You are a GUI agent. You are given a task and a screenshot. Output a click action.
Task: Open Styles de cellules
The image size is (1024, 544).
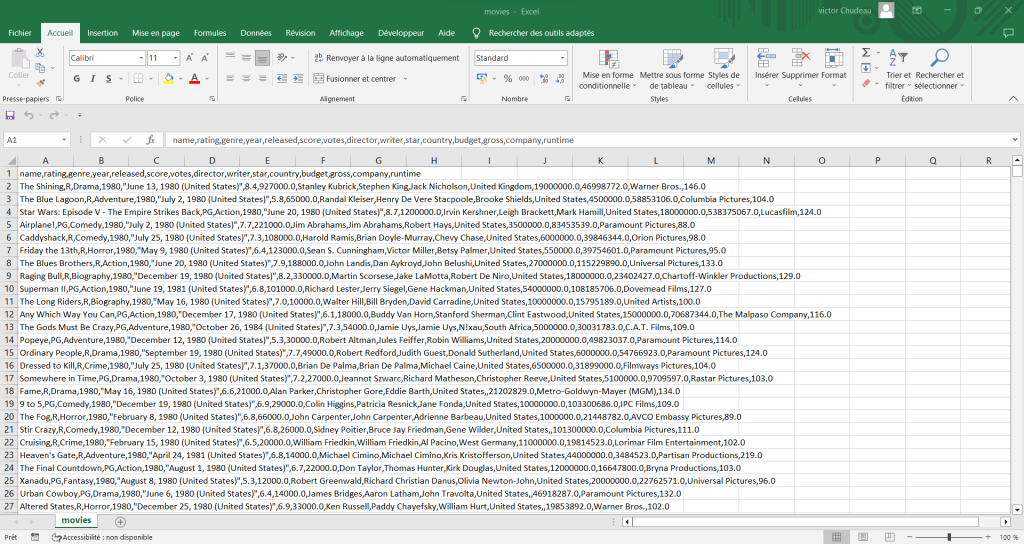(724, 69)
